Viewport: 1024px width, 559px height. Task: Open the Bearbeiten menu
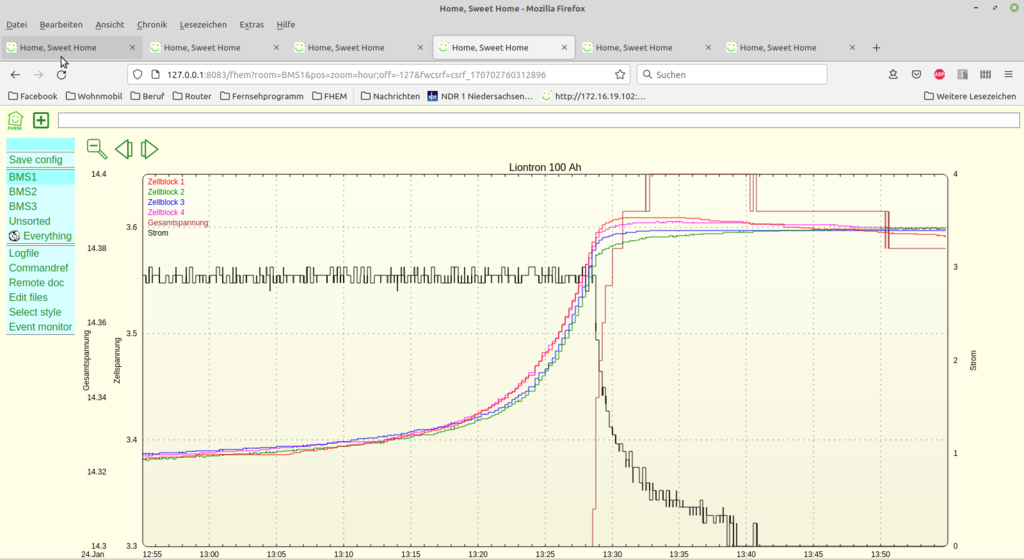pos(61,25)
